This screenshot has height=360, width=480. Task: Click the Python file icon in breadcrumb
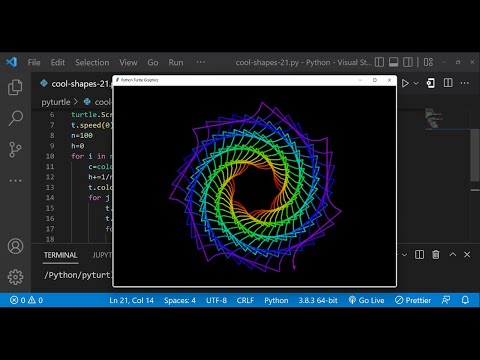[x=87, y=102]
